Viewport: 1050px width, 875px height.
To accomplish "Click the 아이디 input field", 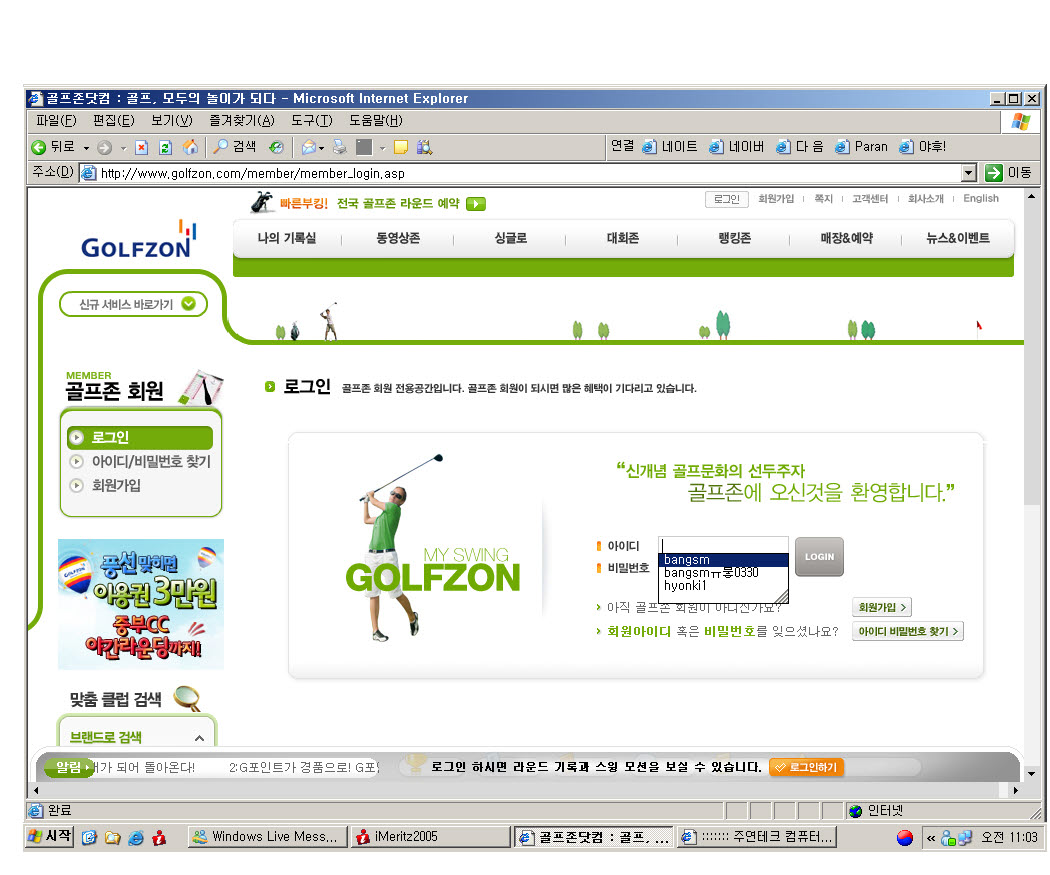I will pyautogui.click(x=723, y=545).
